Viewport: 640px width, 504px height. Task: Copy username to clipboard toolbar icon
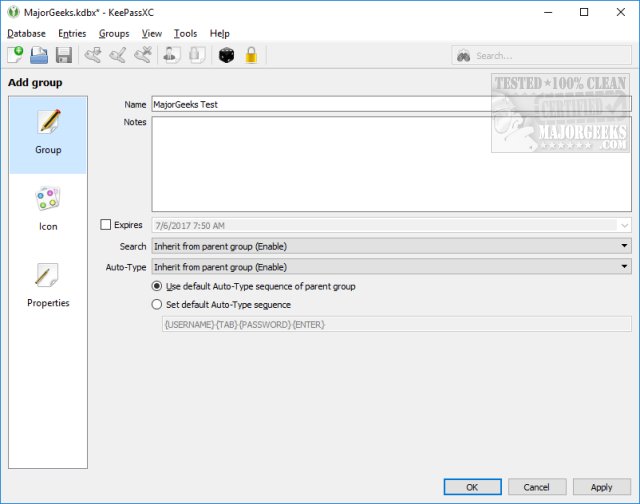171,55
